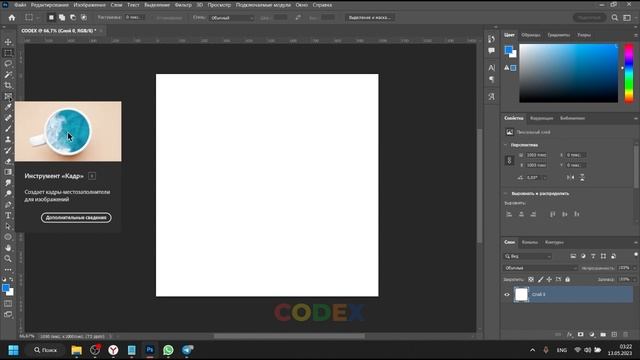Select the Pen tool
Image resolution: width=640 pixels, height=360 pixels.
[x=8, y=204]
